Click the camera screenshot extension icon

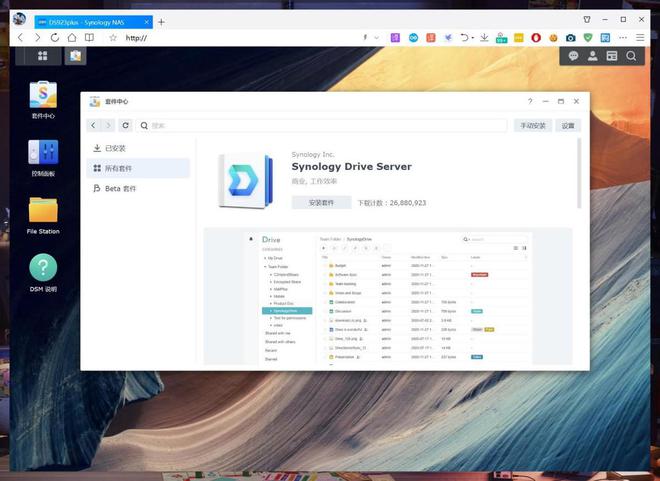point(570,38)
